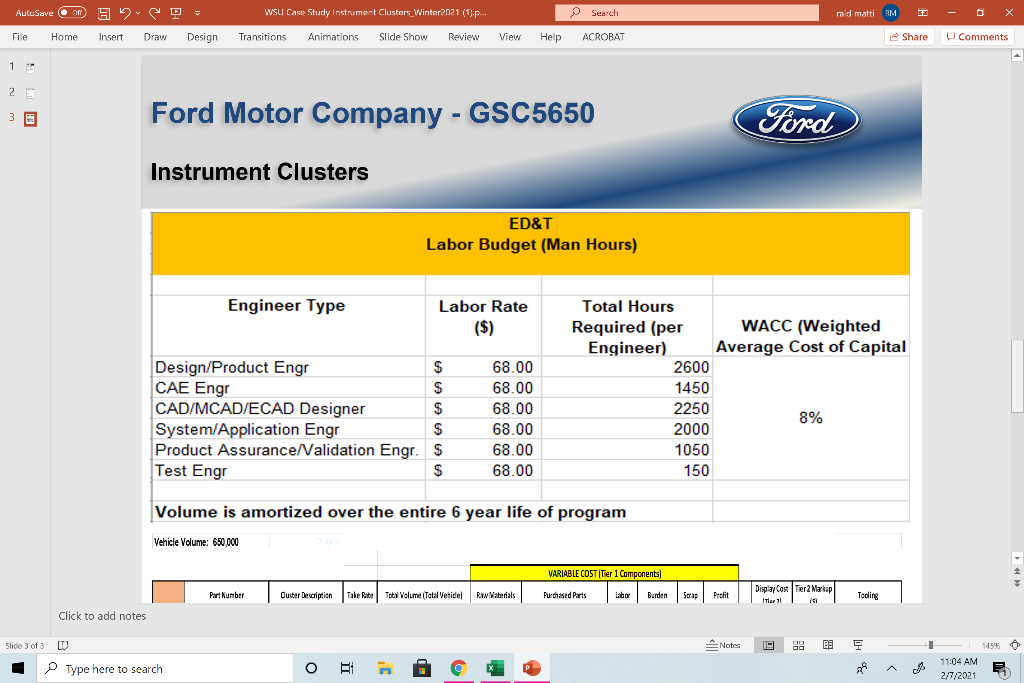
Task: Click scrollbar down arrow
Action: [x=1017, y=558]
